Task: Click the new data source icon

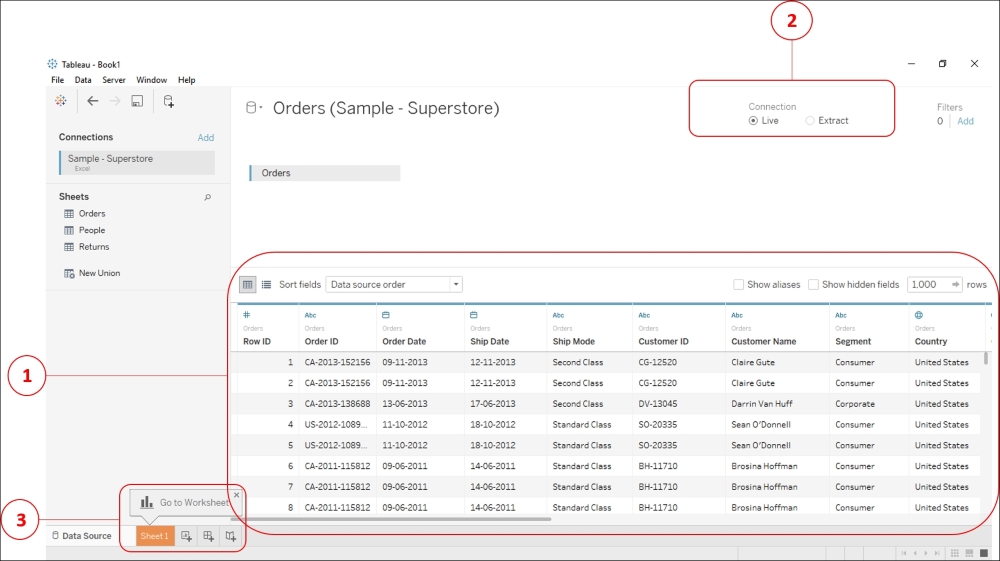Action: click(x=168, y=101)
